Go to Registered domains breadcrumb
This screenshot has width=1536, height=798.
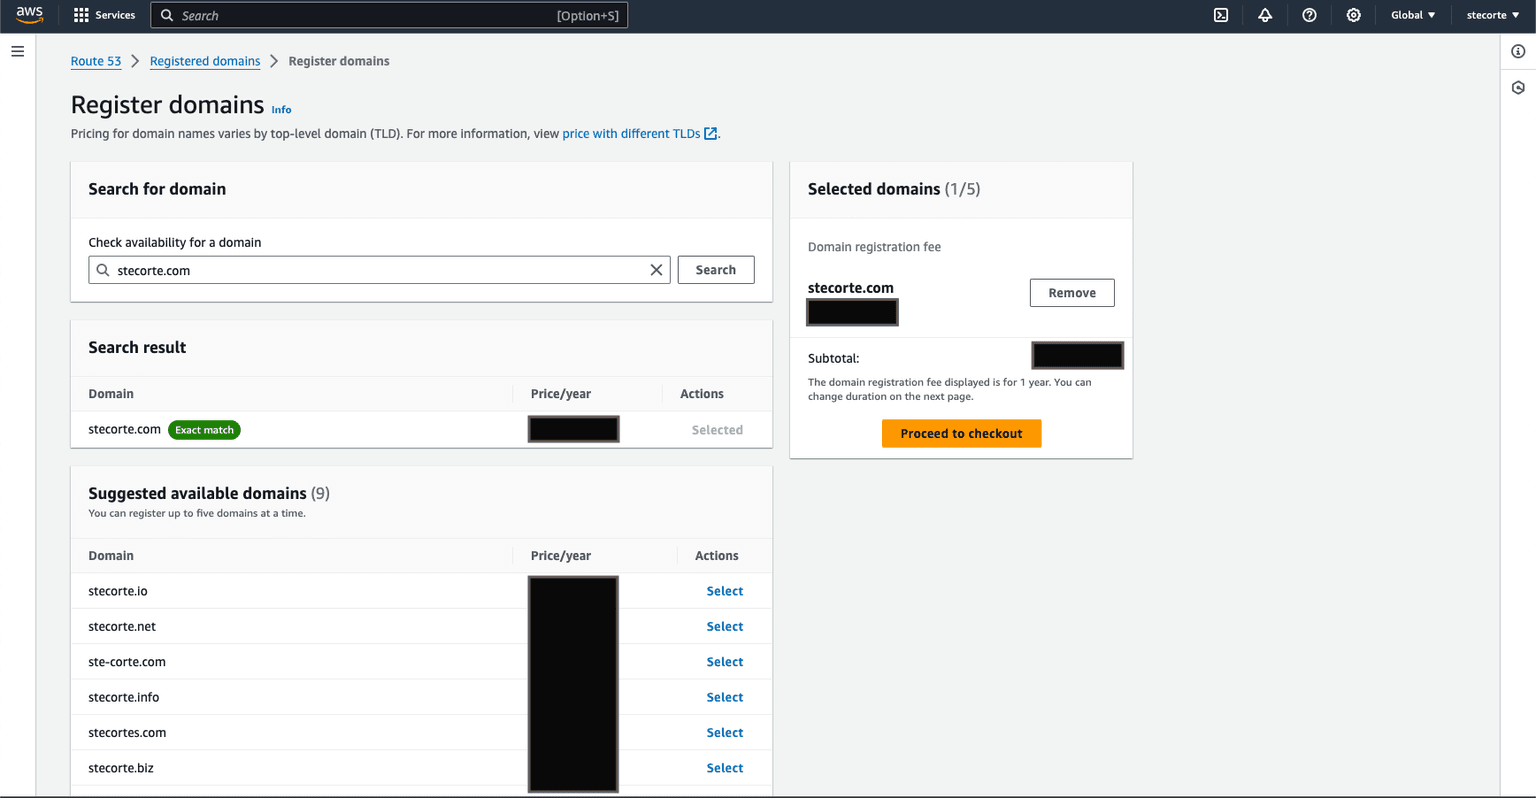click(205, 61)
